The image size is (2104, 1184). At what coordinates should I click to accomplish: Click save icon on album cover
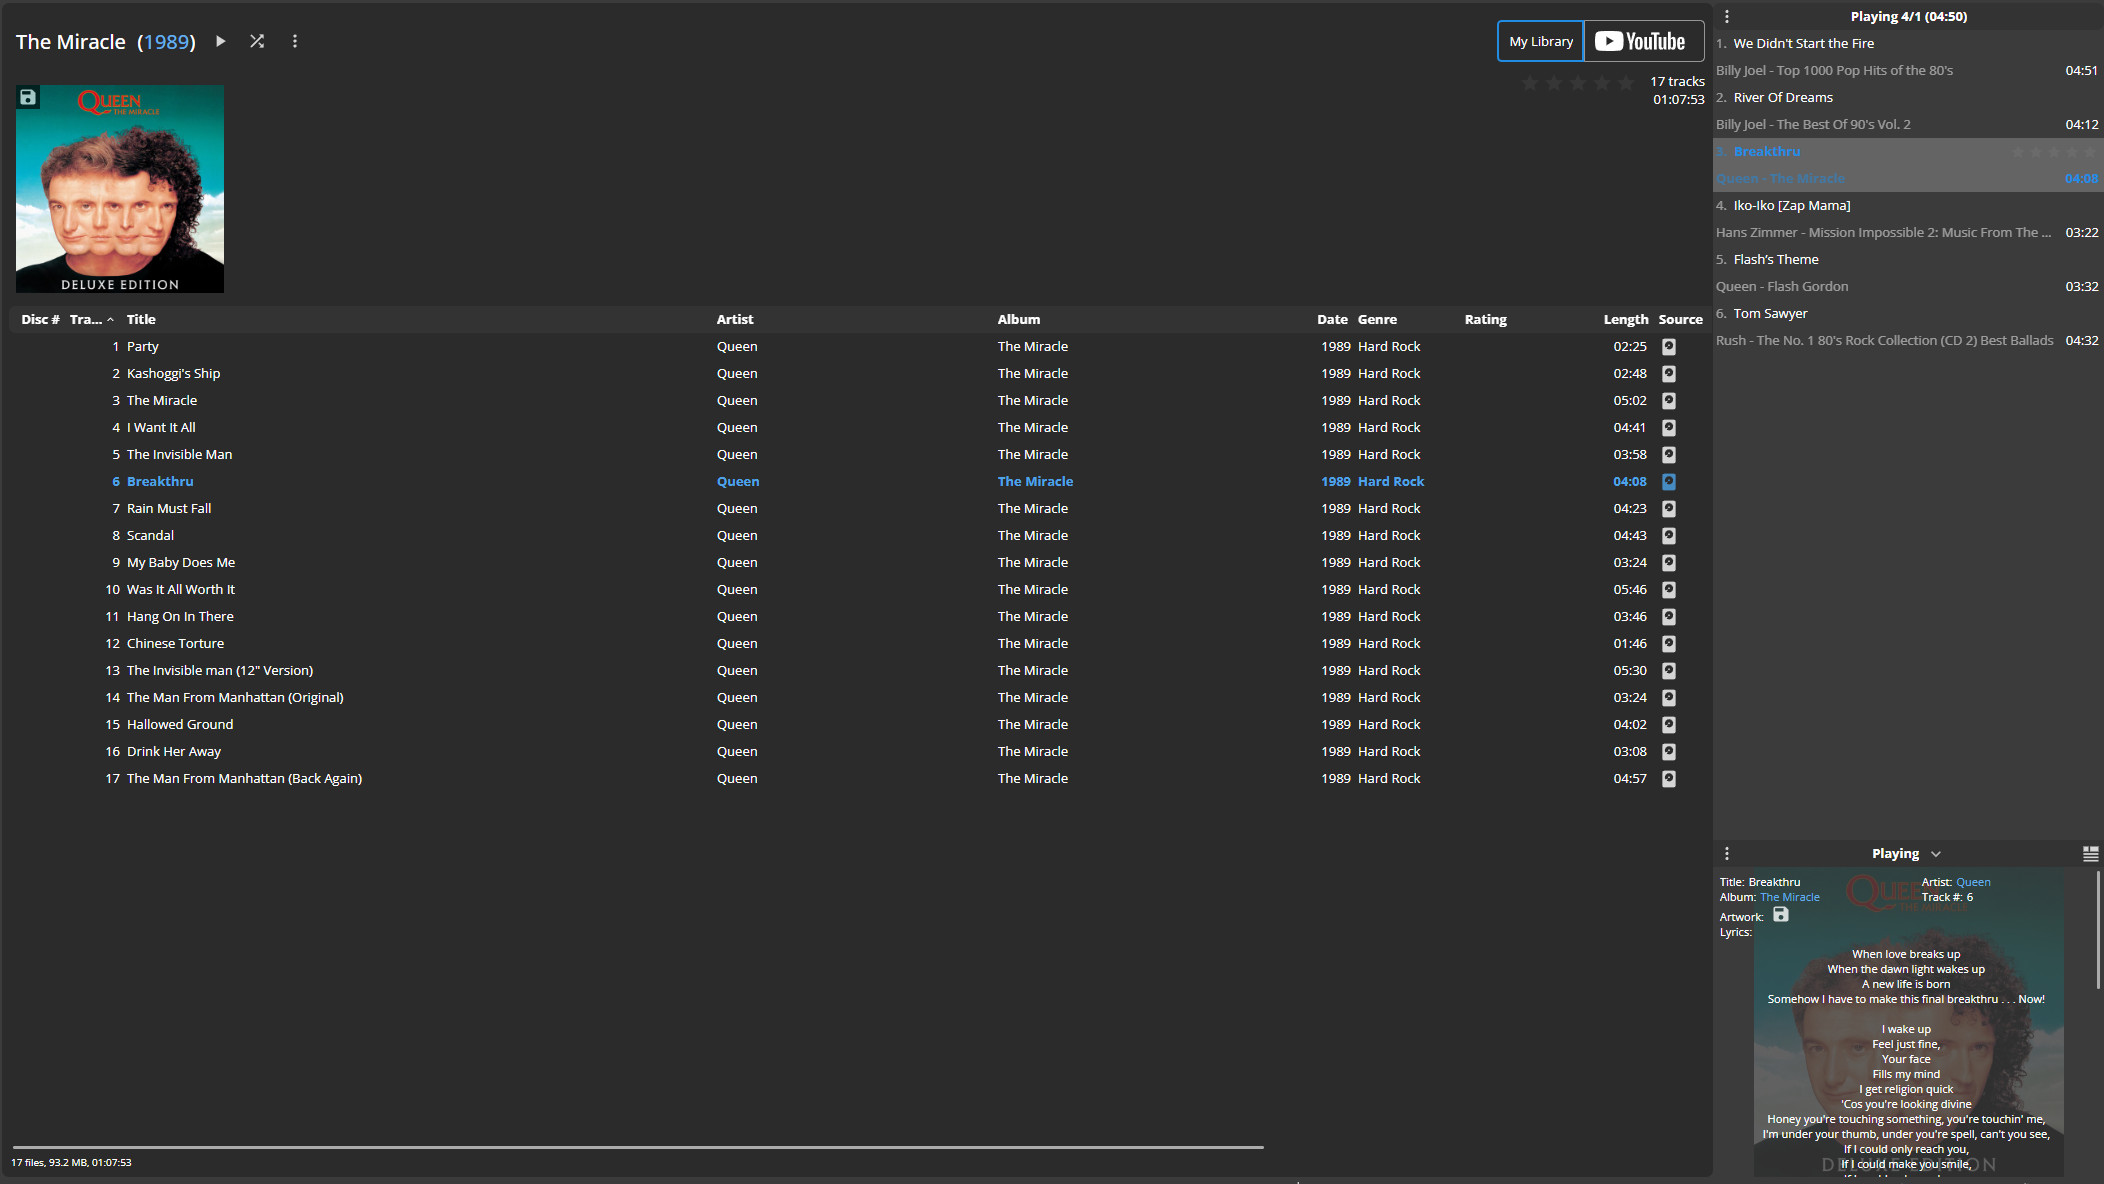tap(28, 97)
